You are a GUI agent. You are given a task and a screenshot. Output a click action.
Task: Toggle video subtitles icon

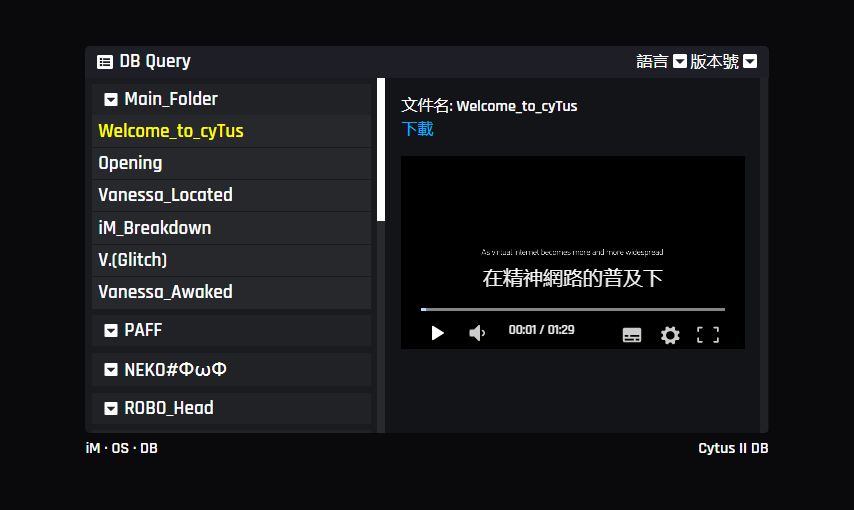tap(632, 335)
